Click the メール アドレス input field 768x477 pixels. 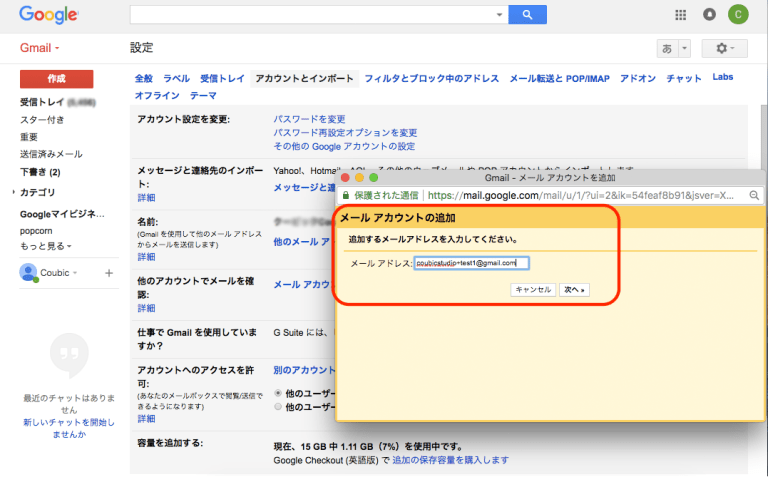pos(472,263)
